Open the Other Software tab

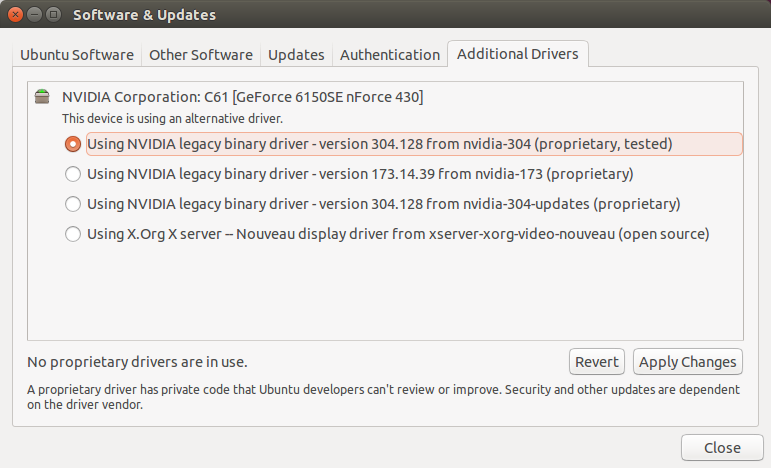201,55
